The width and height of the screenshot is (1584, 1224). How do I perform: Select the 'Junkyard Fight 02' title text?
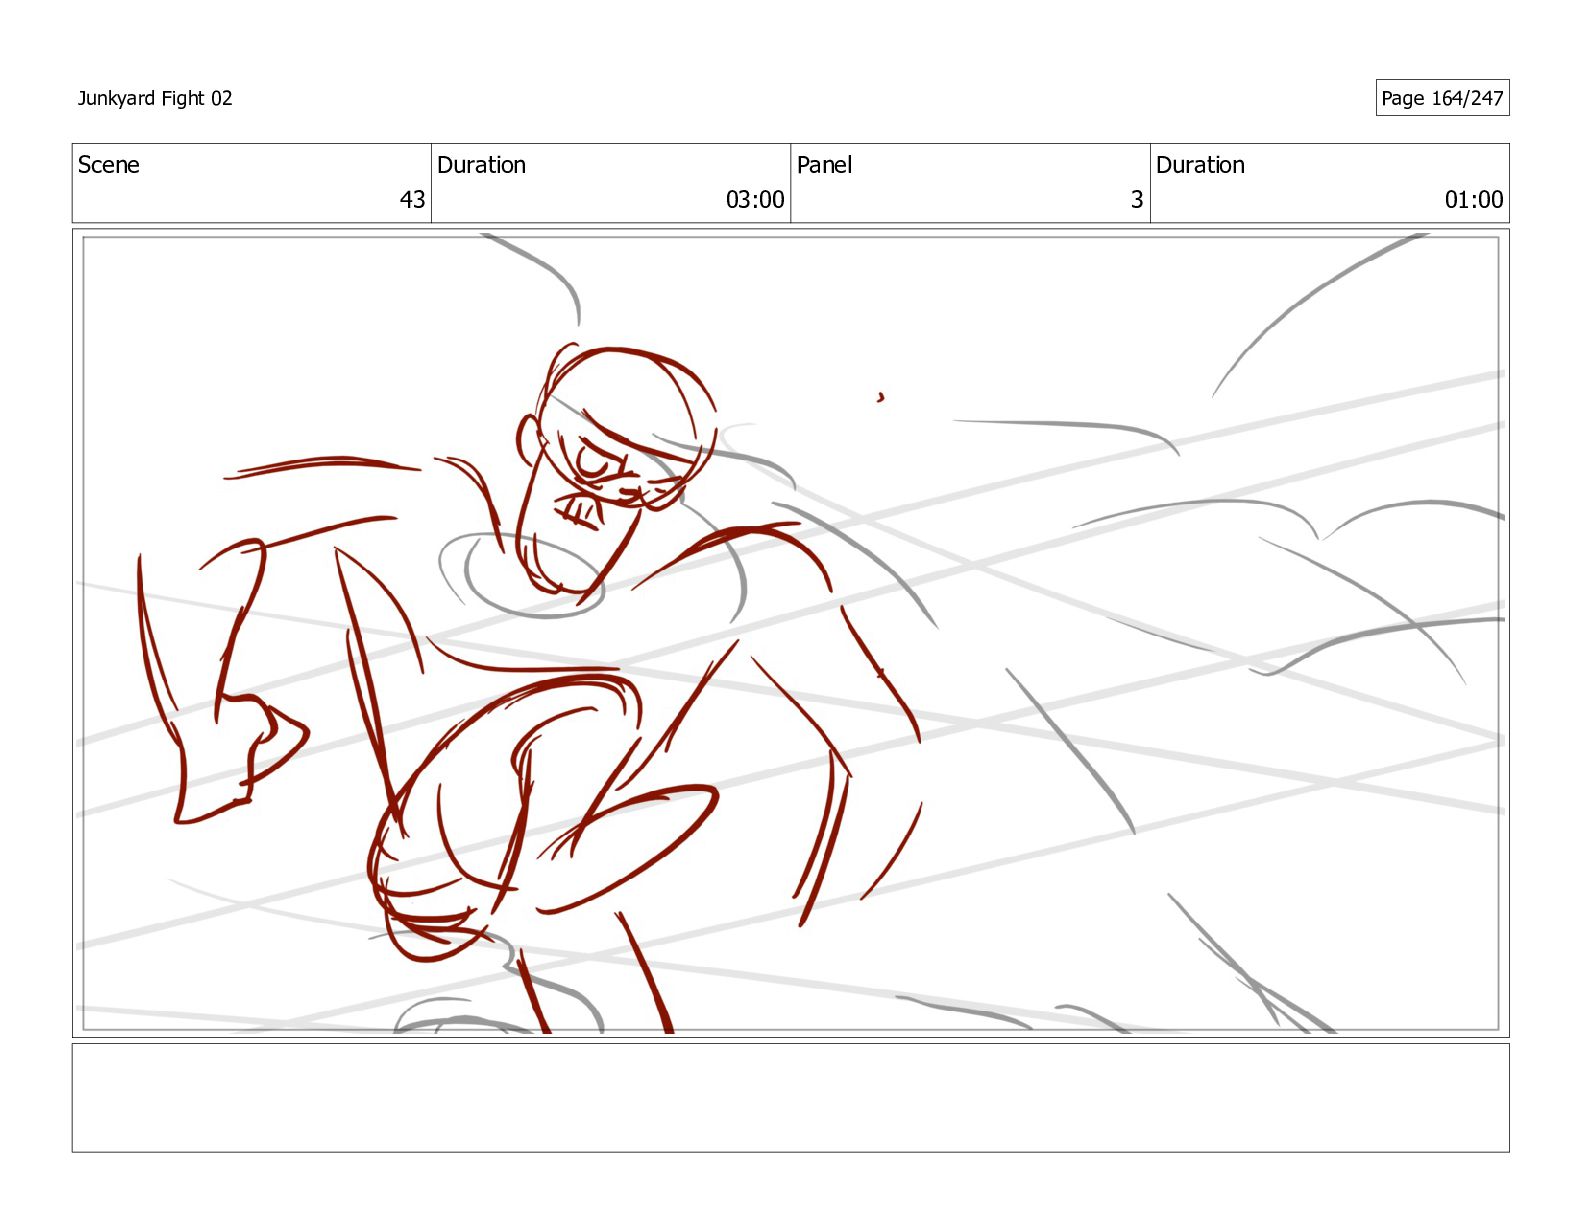pos(155,98)
